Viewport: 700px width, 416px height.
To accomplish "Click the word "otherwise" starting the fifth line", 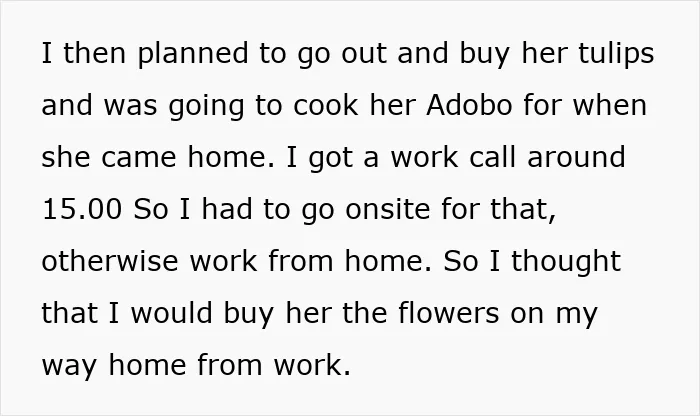I will point(110,261).
